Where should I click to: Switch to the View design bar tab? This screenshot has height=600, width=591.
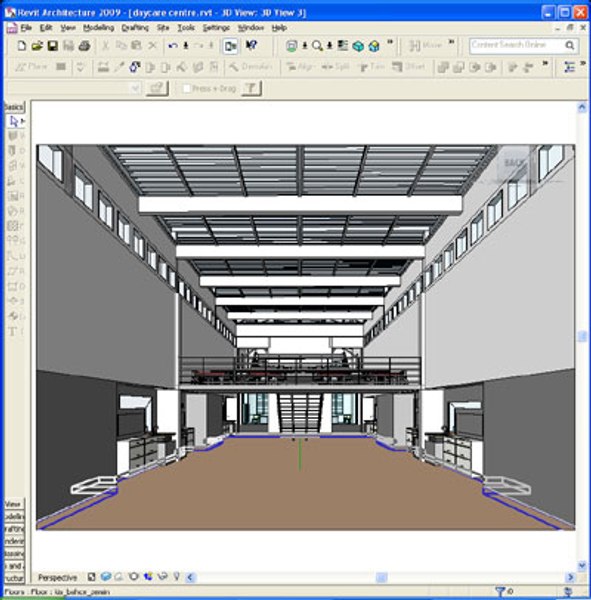[x=14, y=504]
